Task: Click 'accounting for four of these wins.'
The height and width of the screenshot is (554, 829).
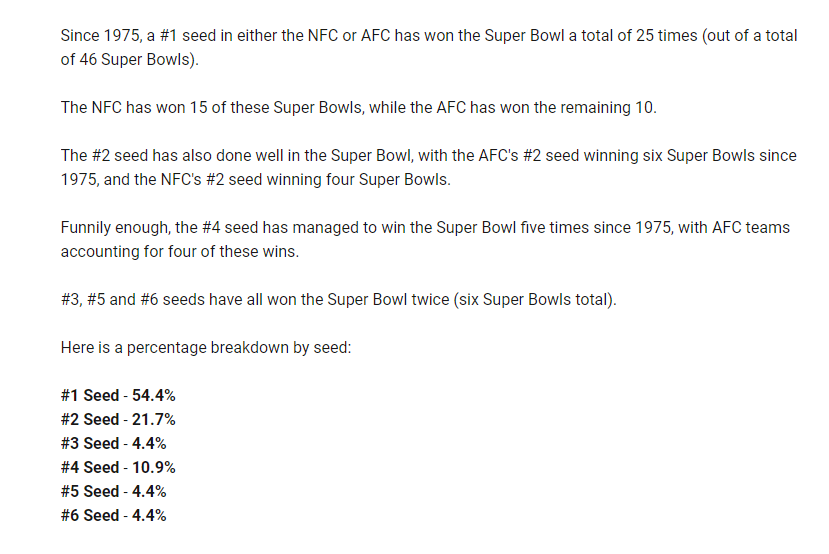Action: (x=180, y=252)
